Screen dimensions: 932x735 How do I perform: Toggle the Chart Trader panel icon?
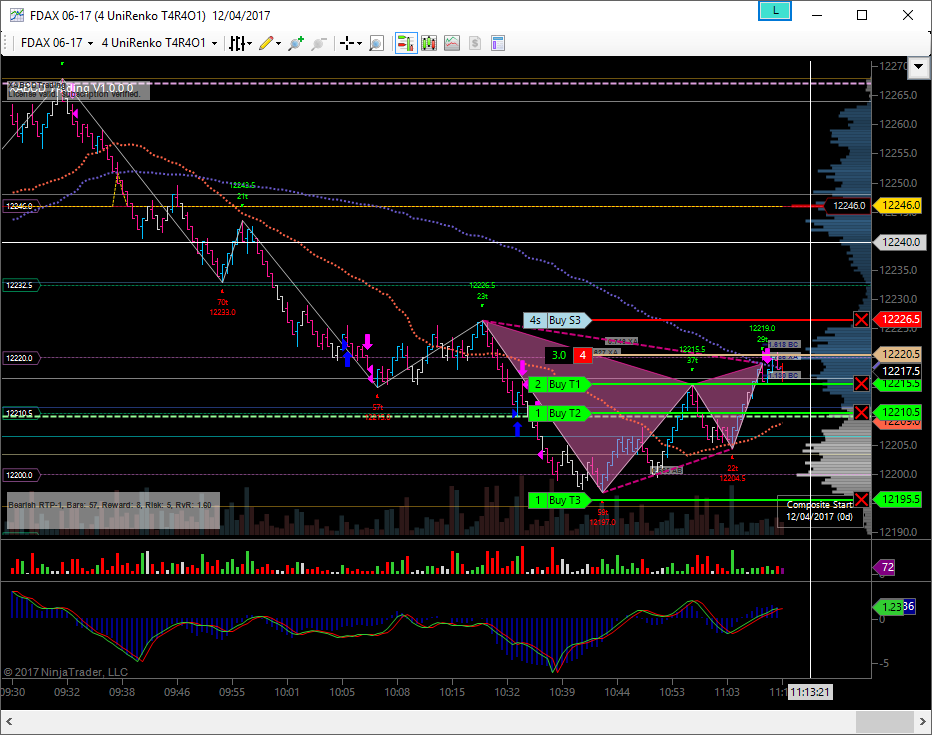click(x=406, y=43)
